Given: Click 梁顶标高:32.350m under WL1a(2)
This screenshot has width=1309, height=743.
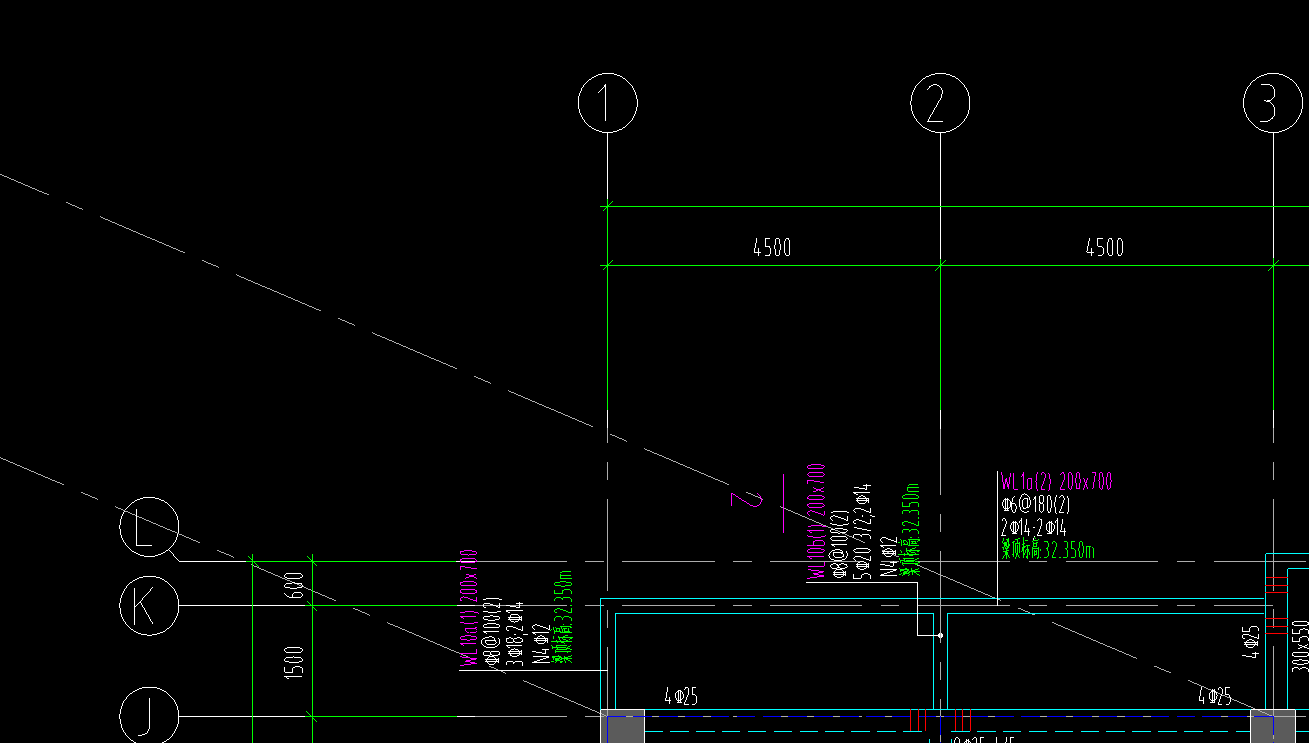Looking at the screenshot, I should coord(1048,550).
